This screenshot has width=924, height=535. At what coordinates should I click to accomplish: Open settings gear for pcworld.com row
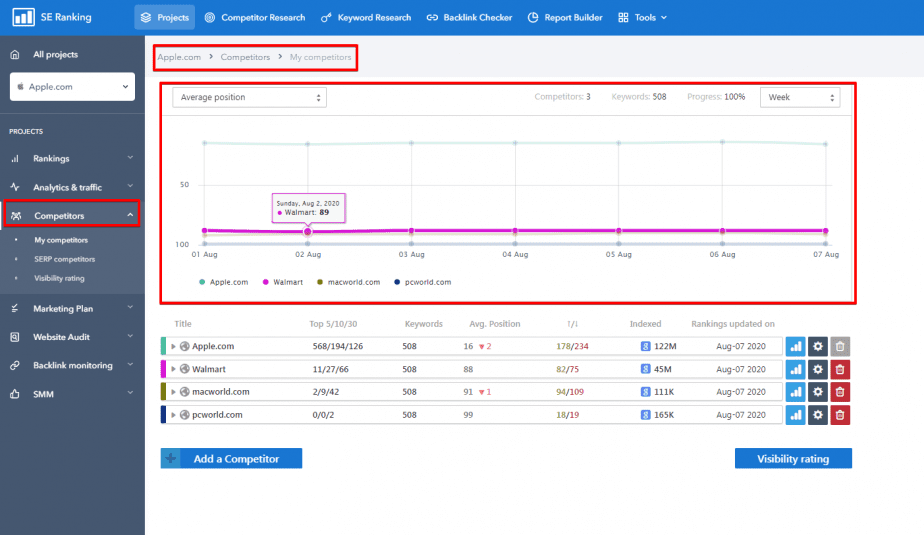coord(818,415)
